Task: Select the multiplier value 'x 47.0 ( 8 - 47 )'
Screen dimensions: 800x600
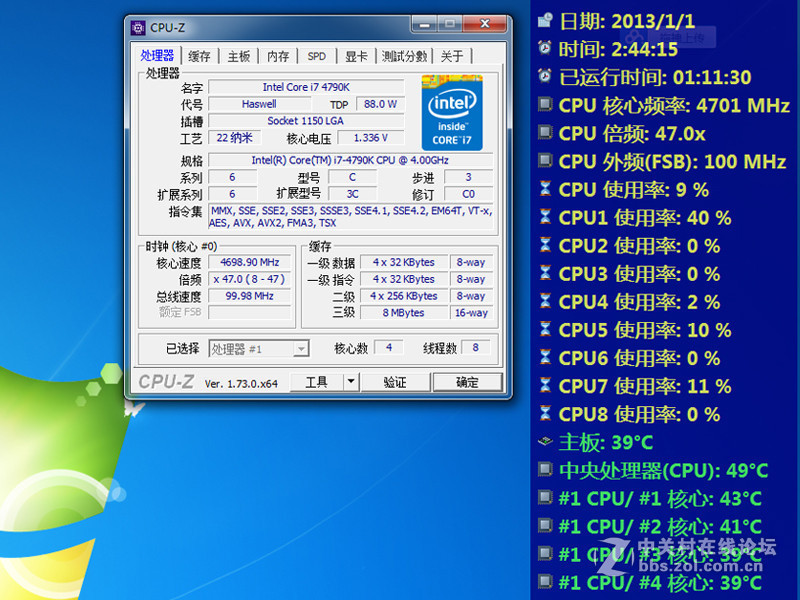Action: (x=249, y=279)
